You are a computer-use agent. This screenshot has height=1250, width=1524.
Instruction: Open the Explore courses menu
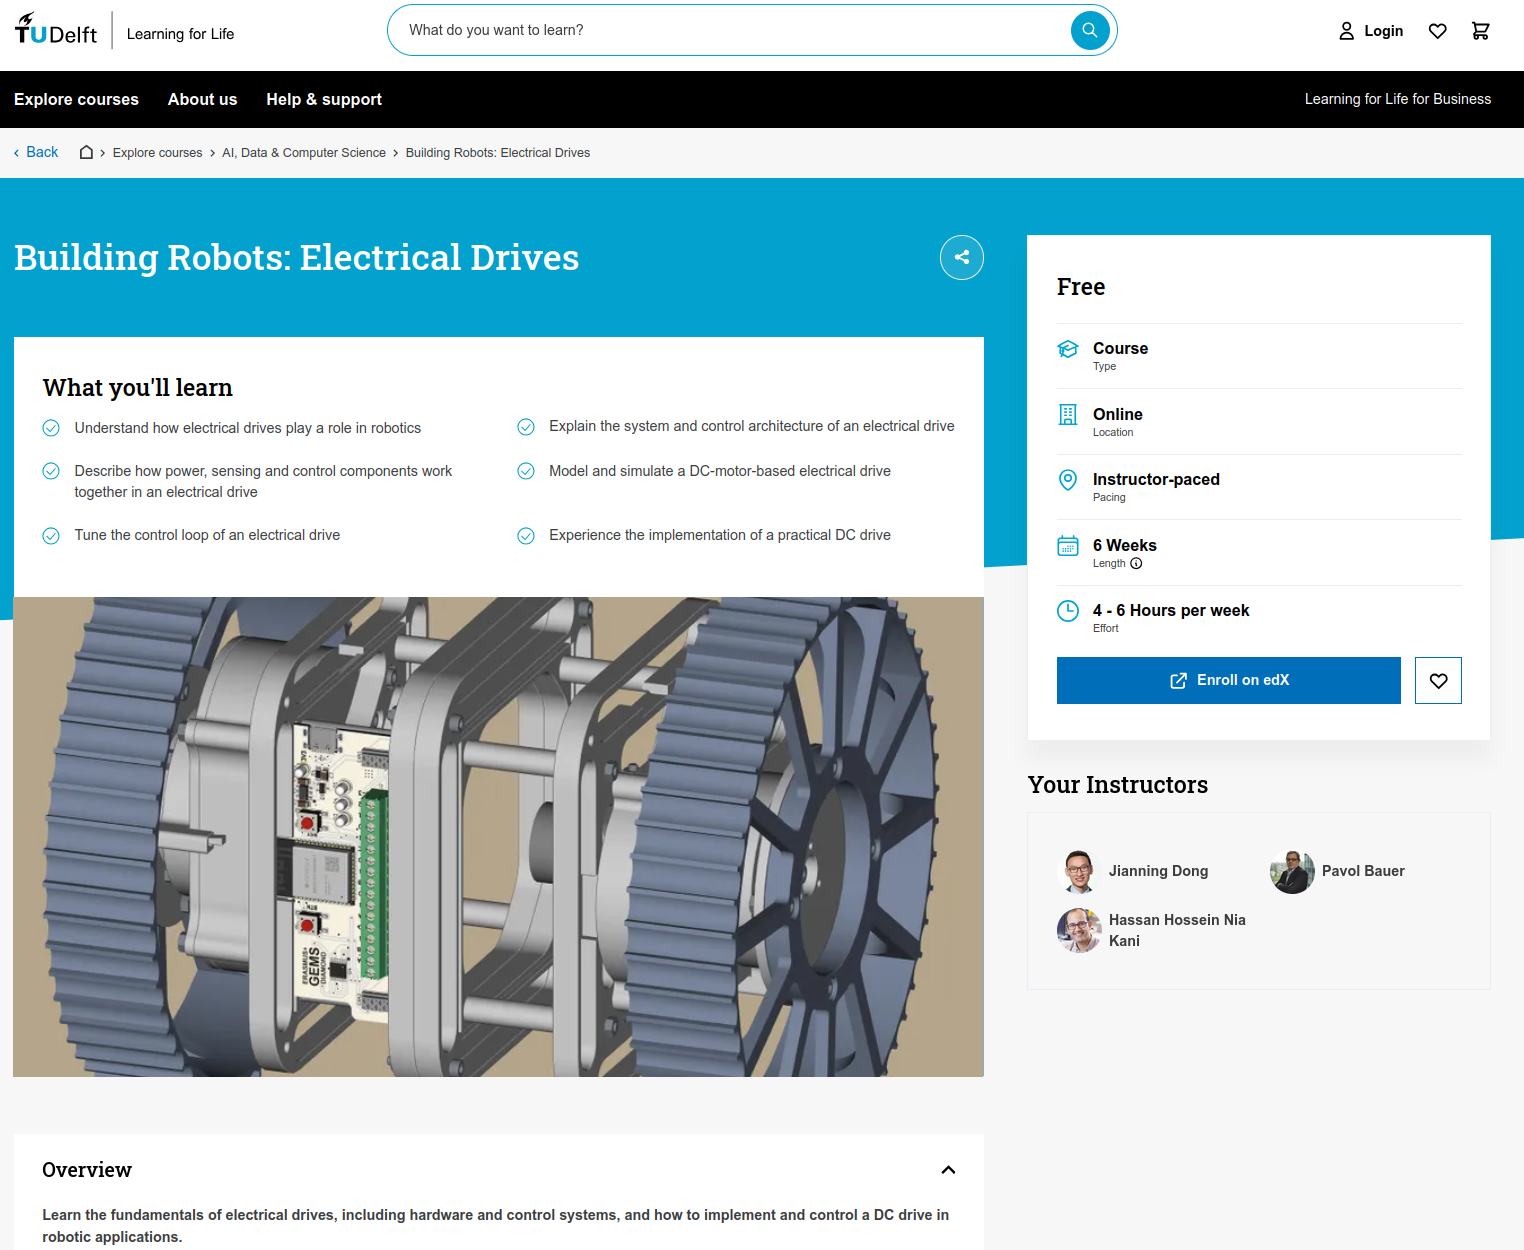[x=76, y=99]
